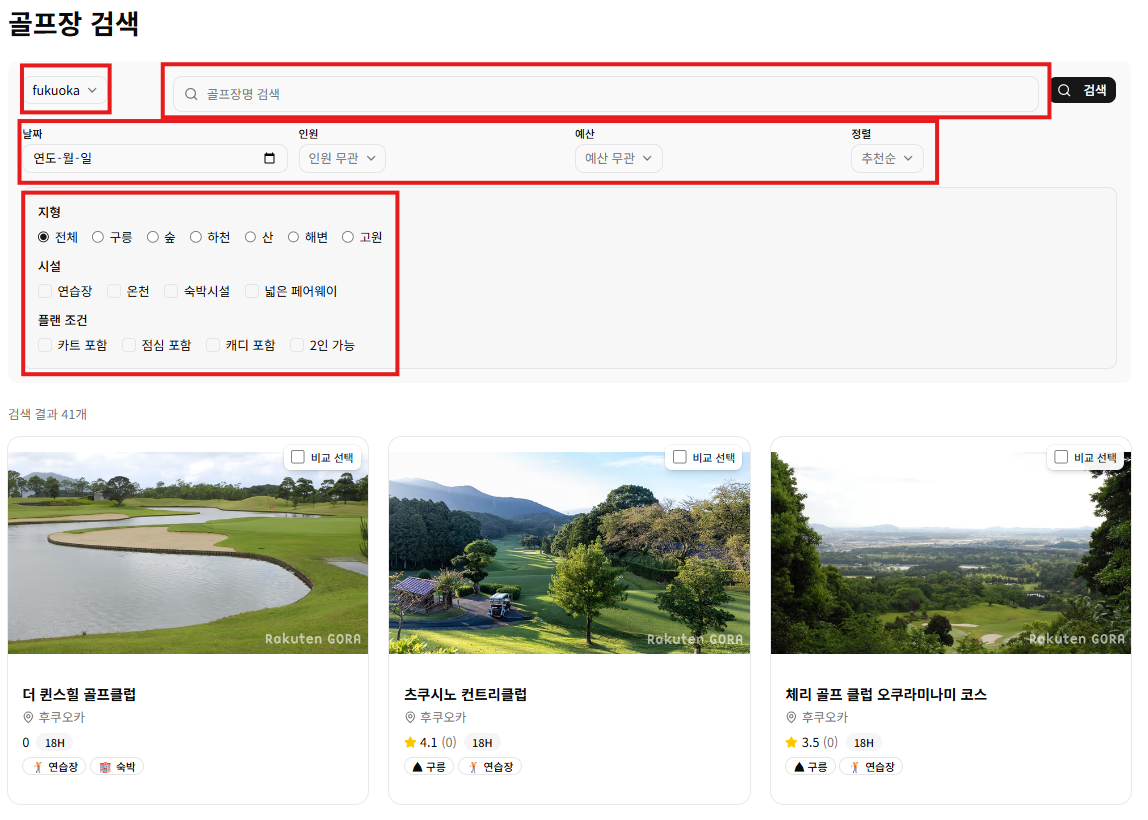Tick the 숙박시설 checkbox
Screen dimensions: 1148x820
(x=171, y=291)
